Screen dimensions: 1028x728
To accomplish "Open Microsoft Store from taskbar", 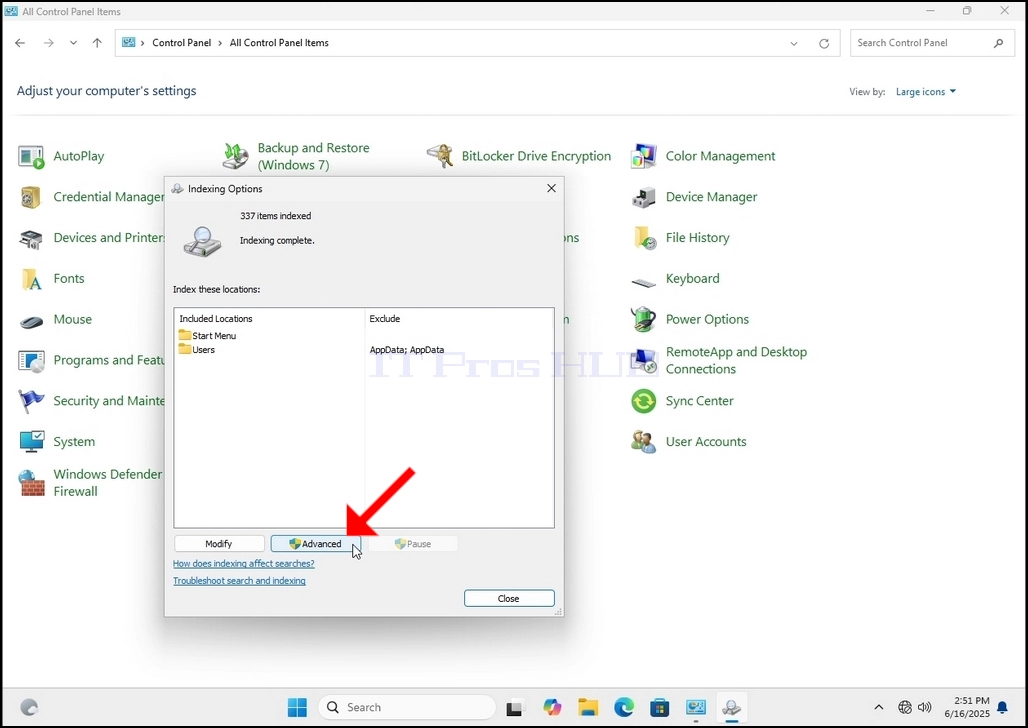I will pos(660,708).
